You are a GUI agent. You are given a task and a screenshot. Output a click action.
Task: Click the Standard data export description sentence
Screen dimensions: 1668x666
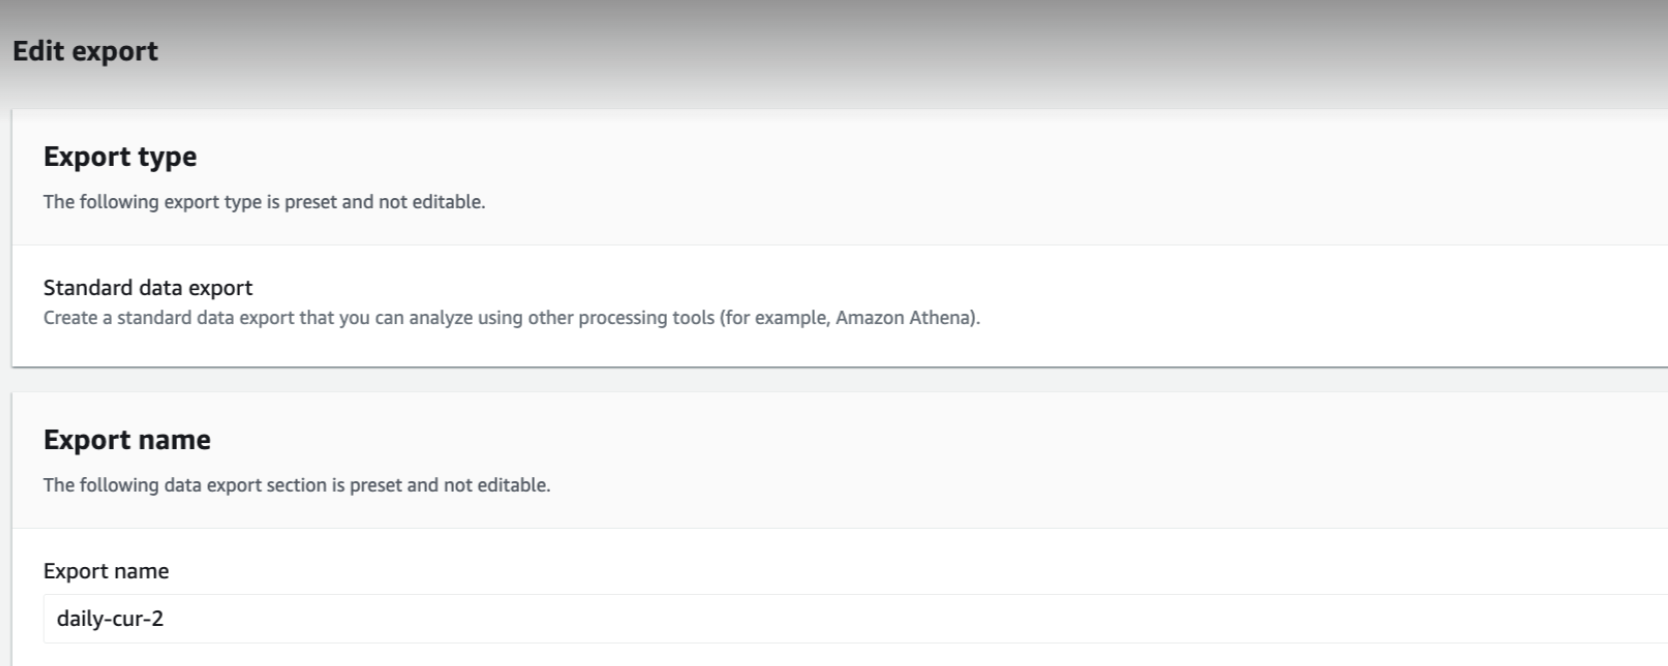511,318
